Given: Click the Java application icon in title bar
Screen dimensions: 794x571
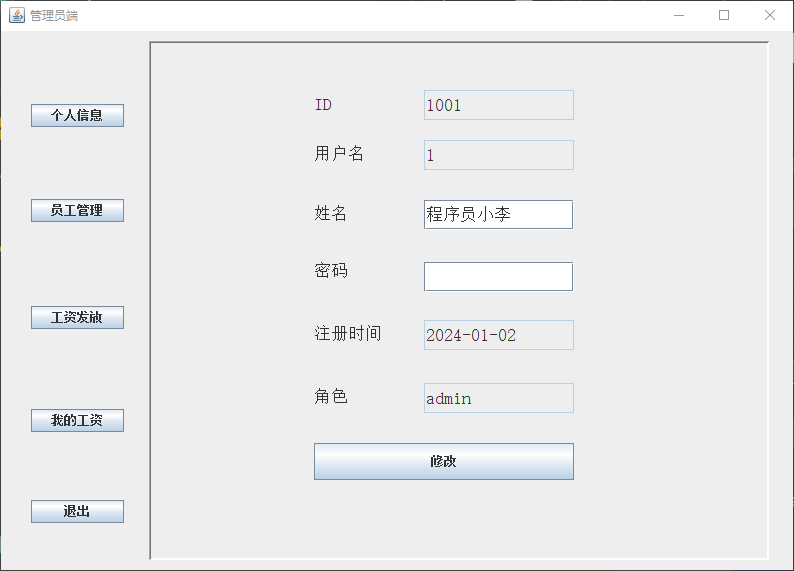Looking at the screenshot, I should 17,15.
